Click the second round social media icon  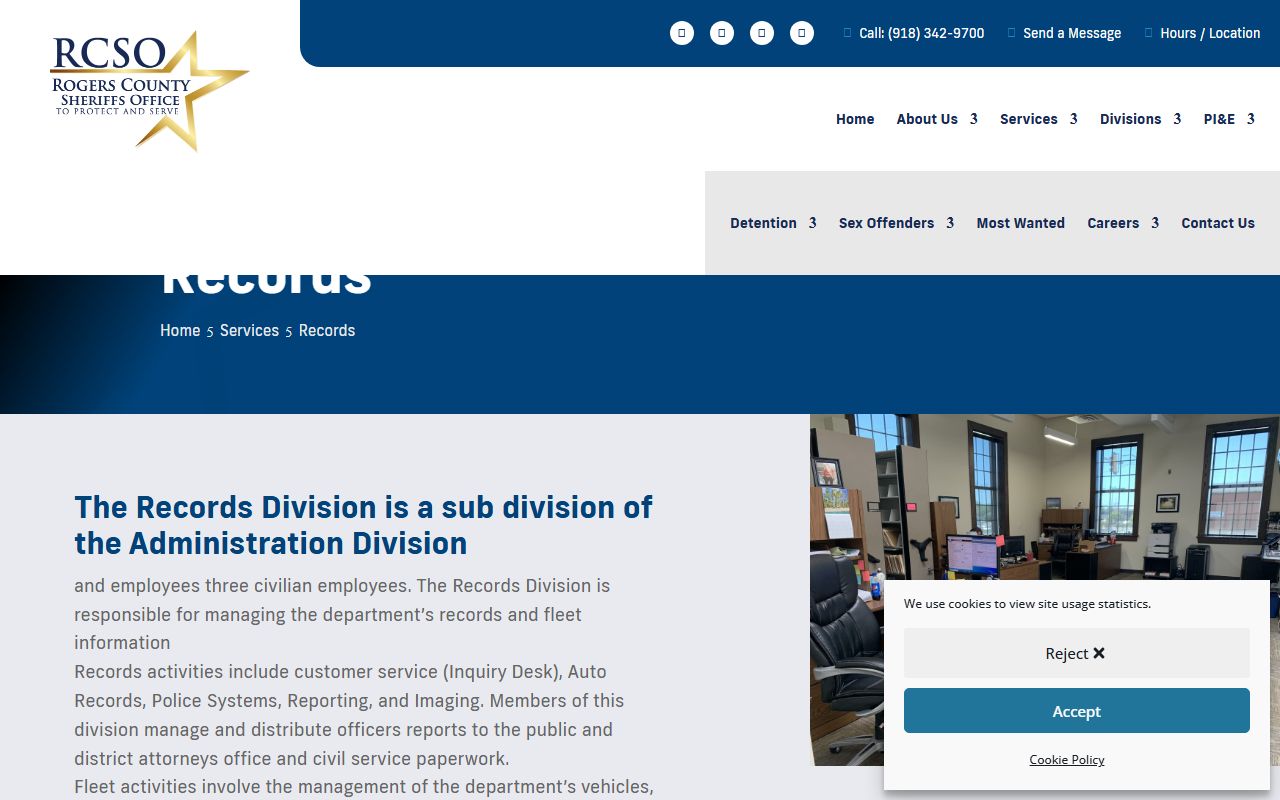pos(722,33)
